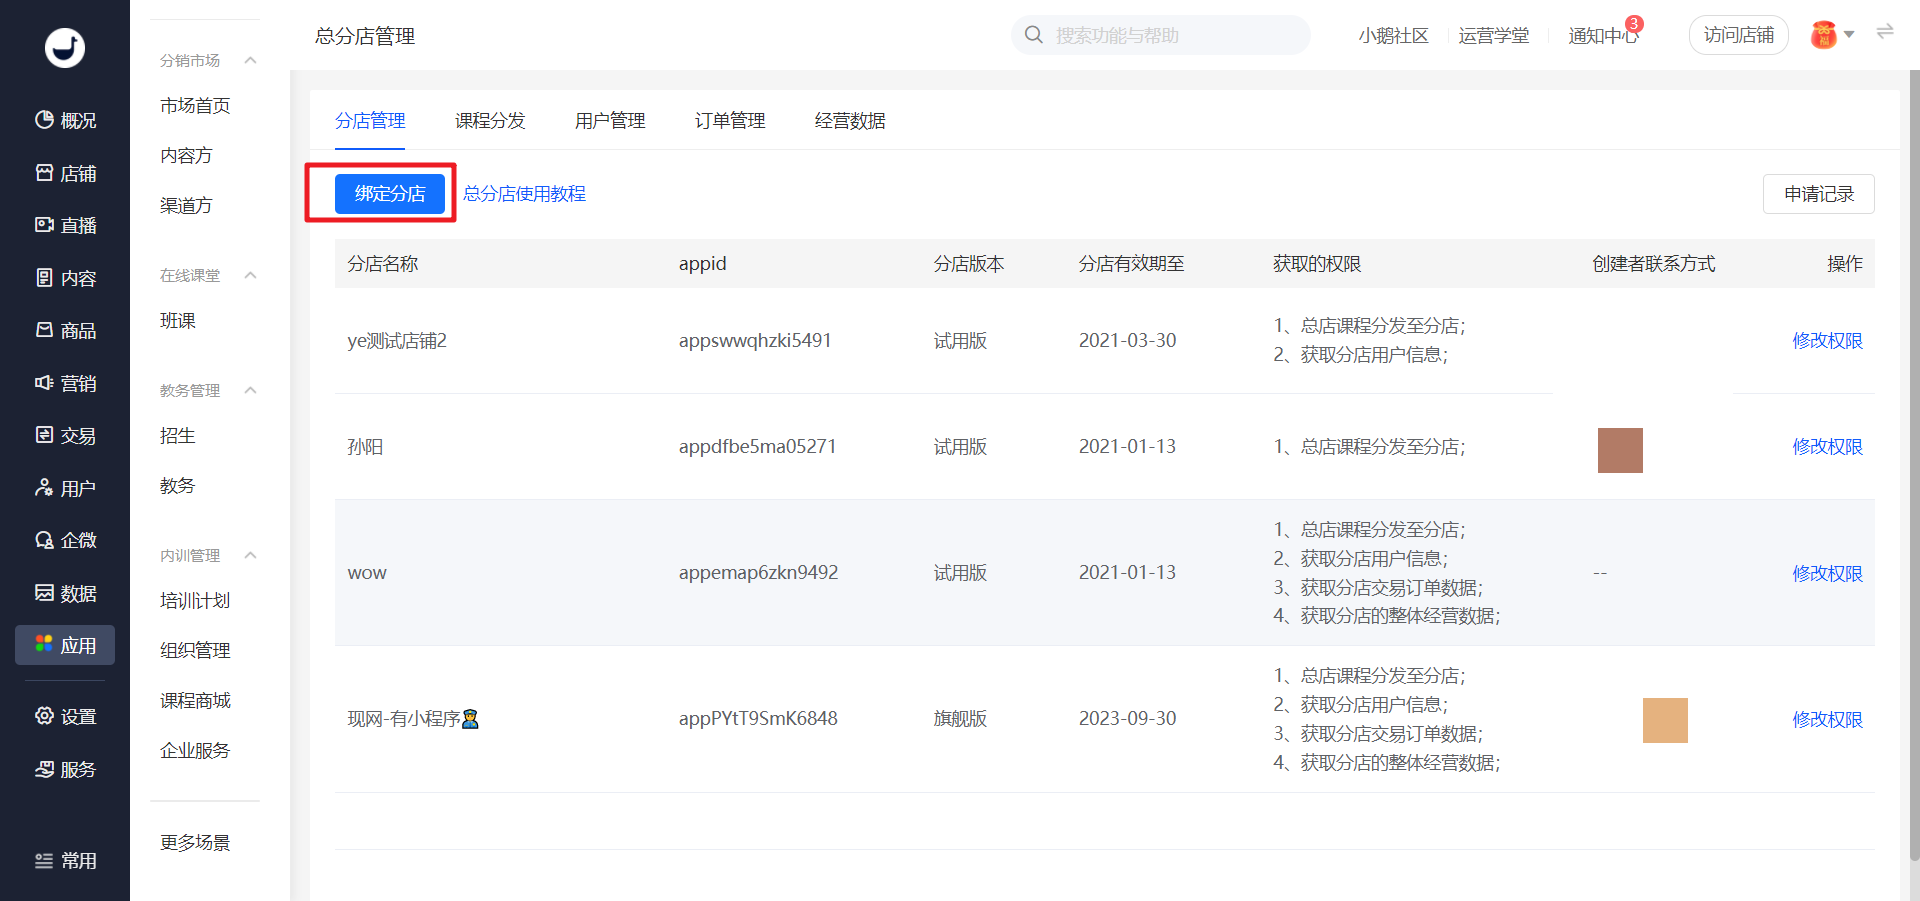
Task: Click the 申请记录 button
Action: coord(1819,194)
